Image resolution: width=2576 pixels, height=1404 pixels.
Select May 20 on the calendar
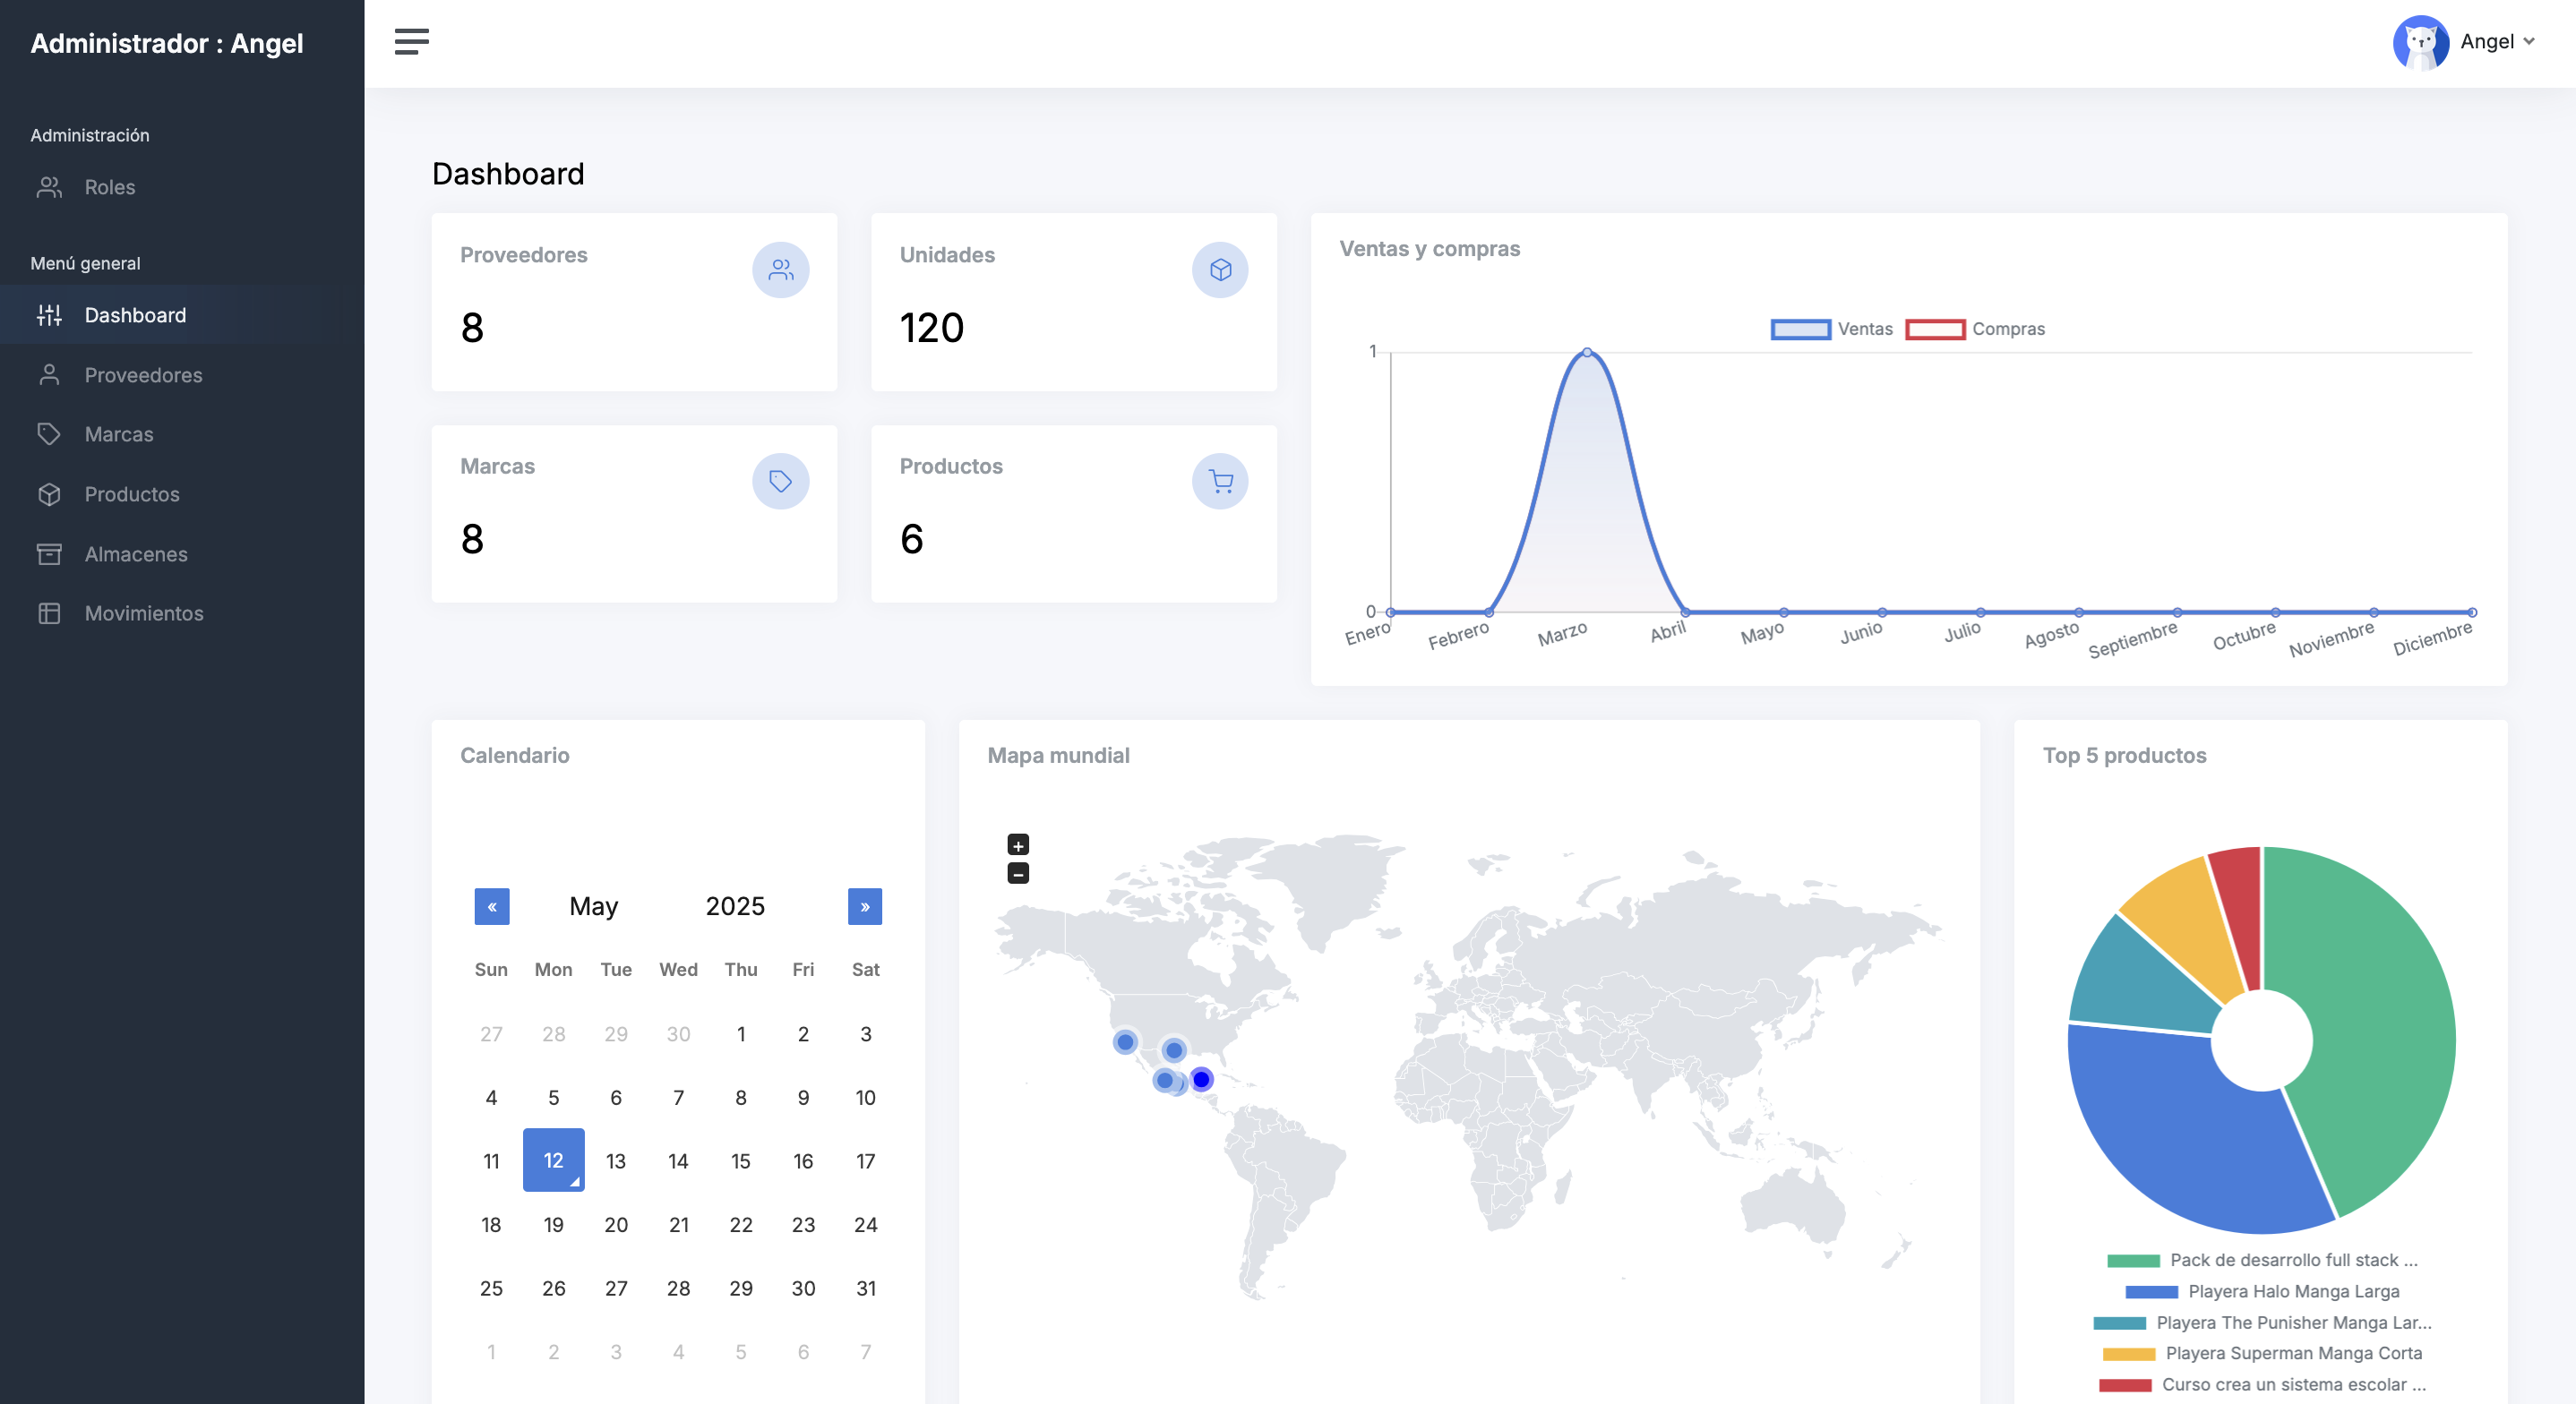point(615,1224)
